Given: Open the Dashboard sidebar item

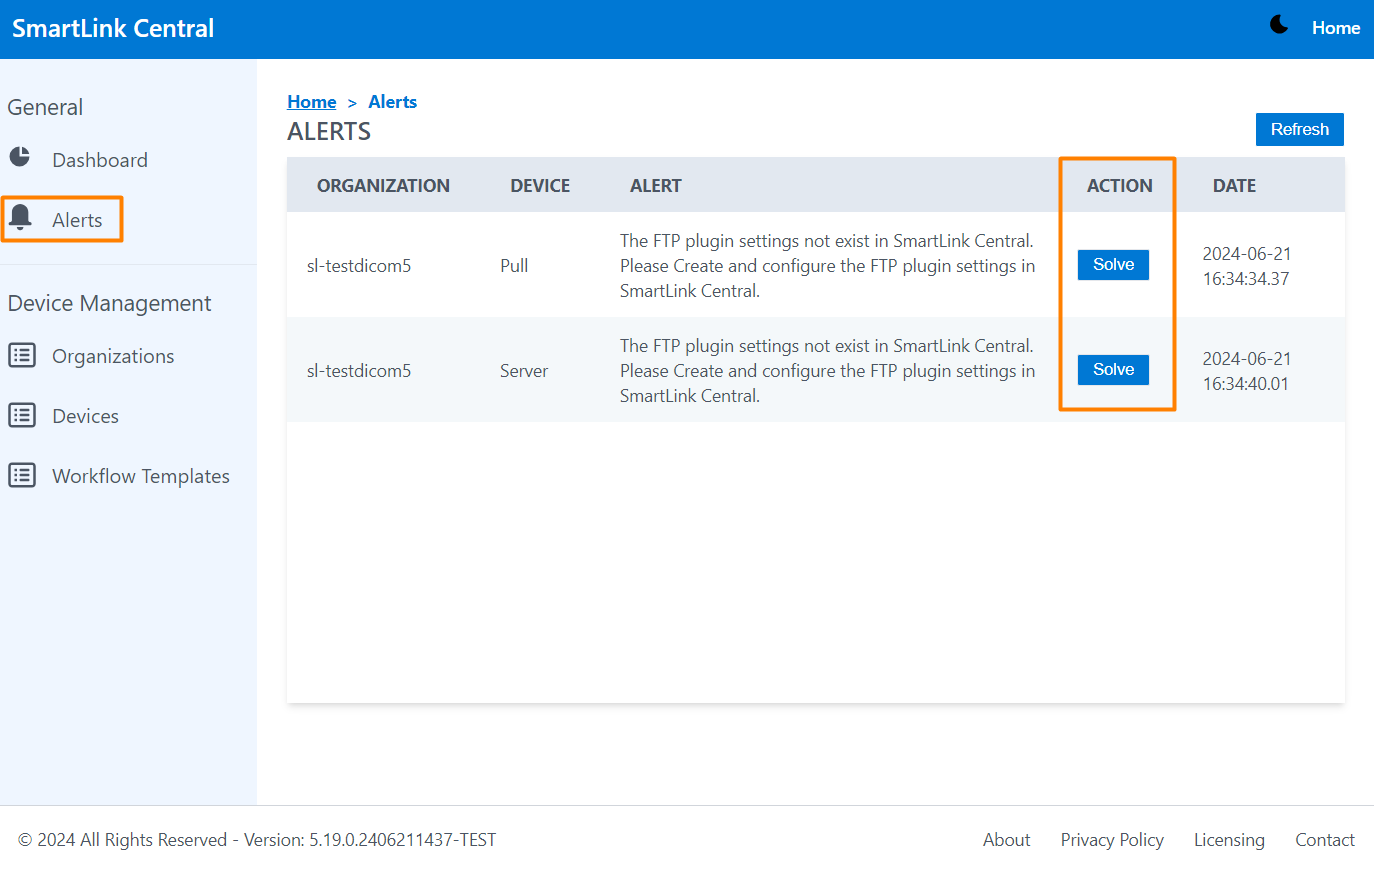Looking at the screenshot, I should click(x=99, y=160).
